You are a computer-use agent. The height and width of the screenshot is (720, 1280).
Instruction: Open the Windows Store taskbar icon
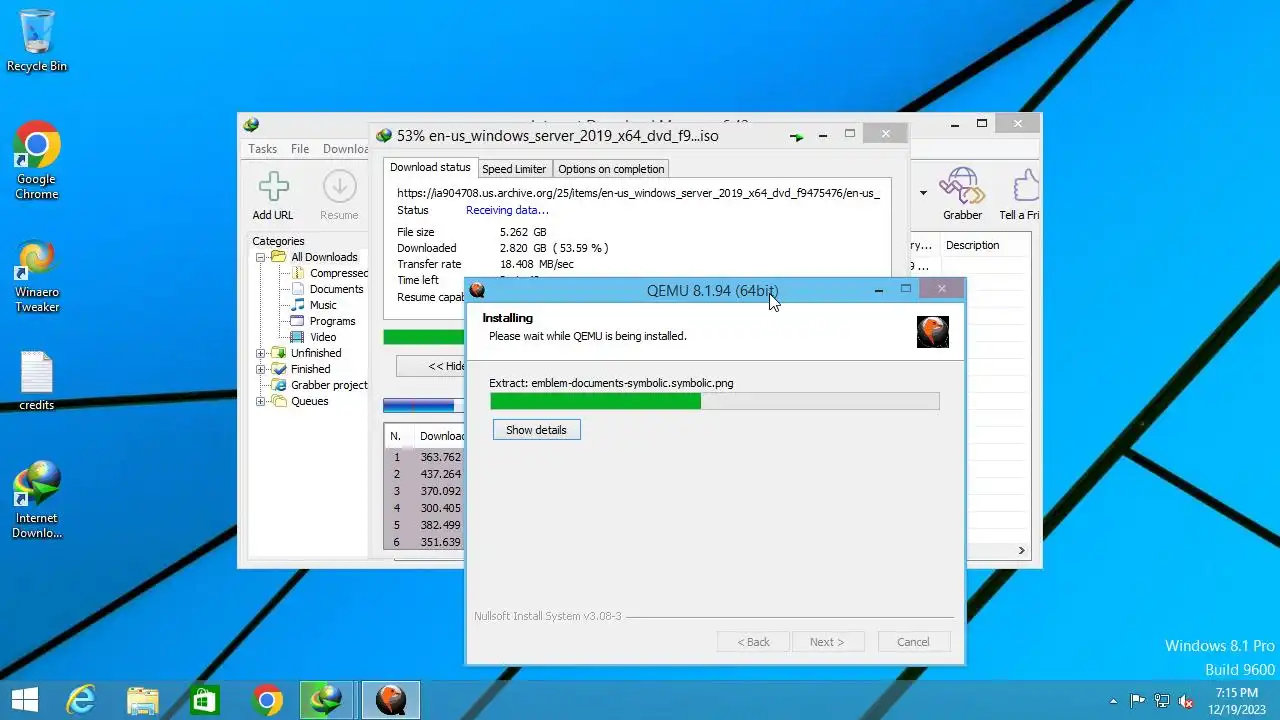pyautogui.click(x=204, y=700)
